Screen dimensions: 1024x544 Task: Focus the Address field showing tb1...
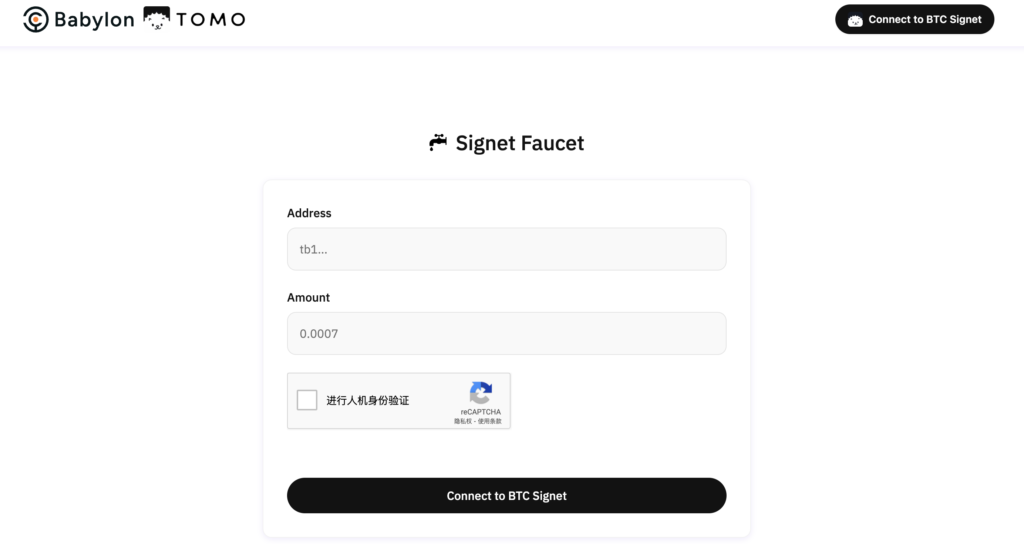506,249
